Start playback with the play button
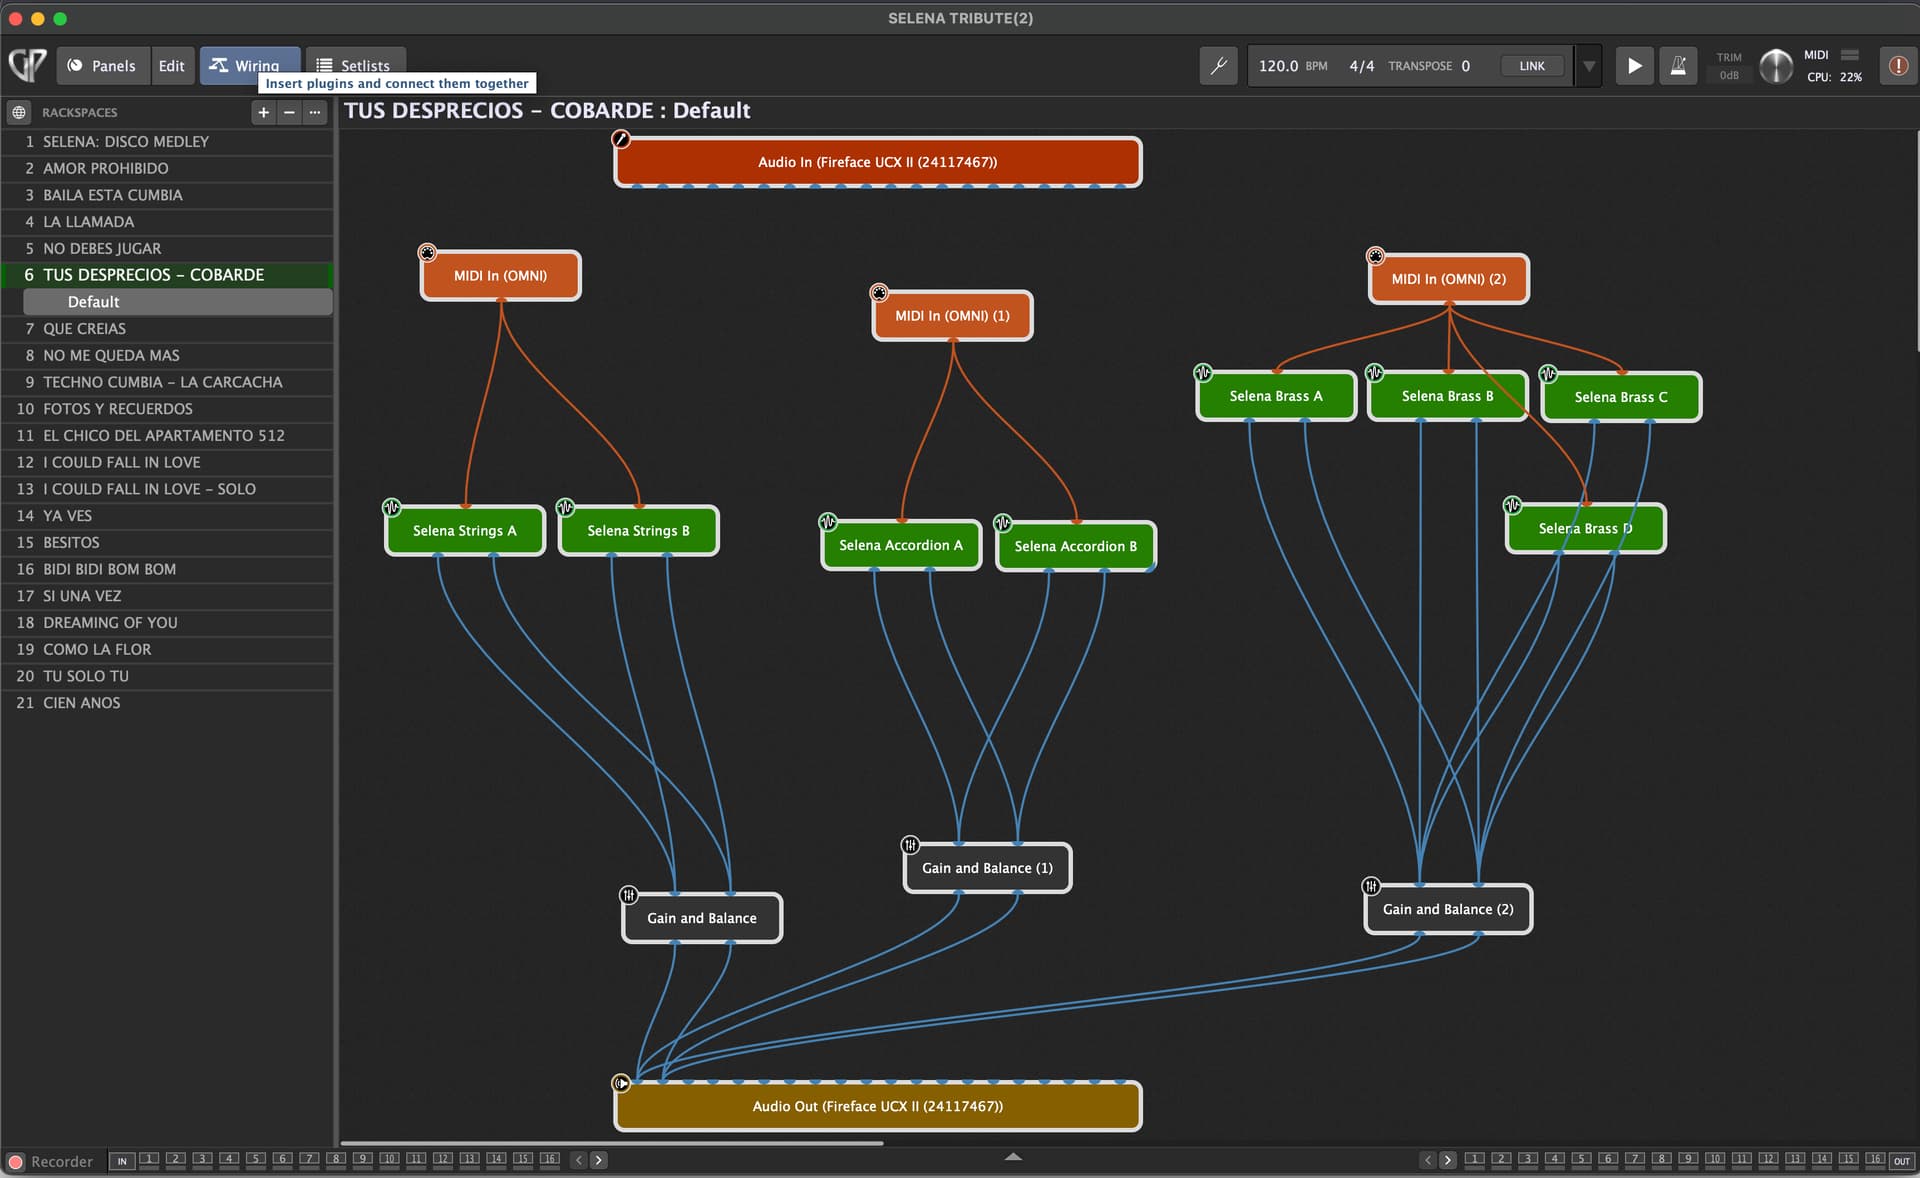The width and height of the screenshot is (1920, 1178). (x=1634, y=66)
